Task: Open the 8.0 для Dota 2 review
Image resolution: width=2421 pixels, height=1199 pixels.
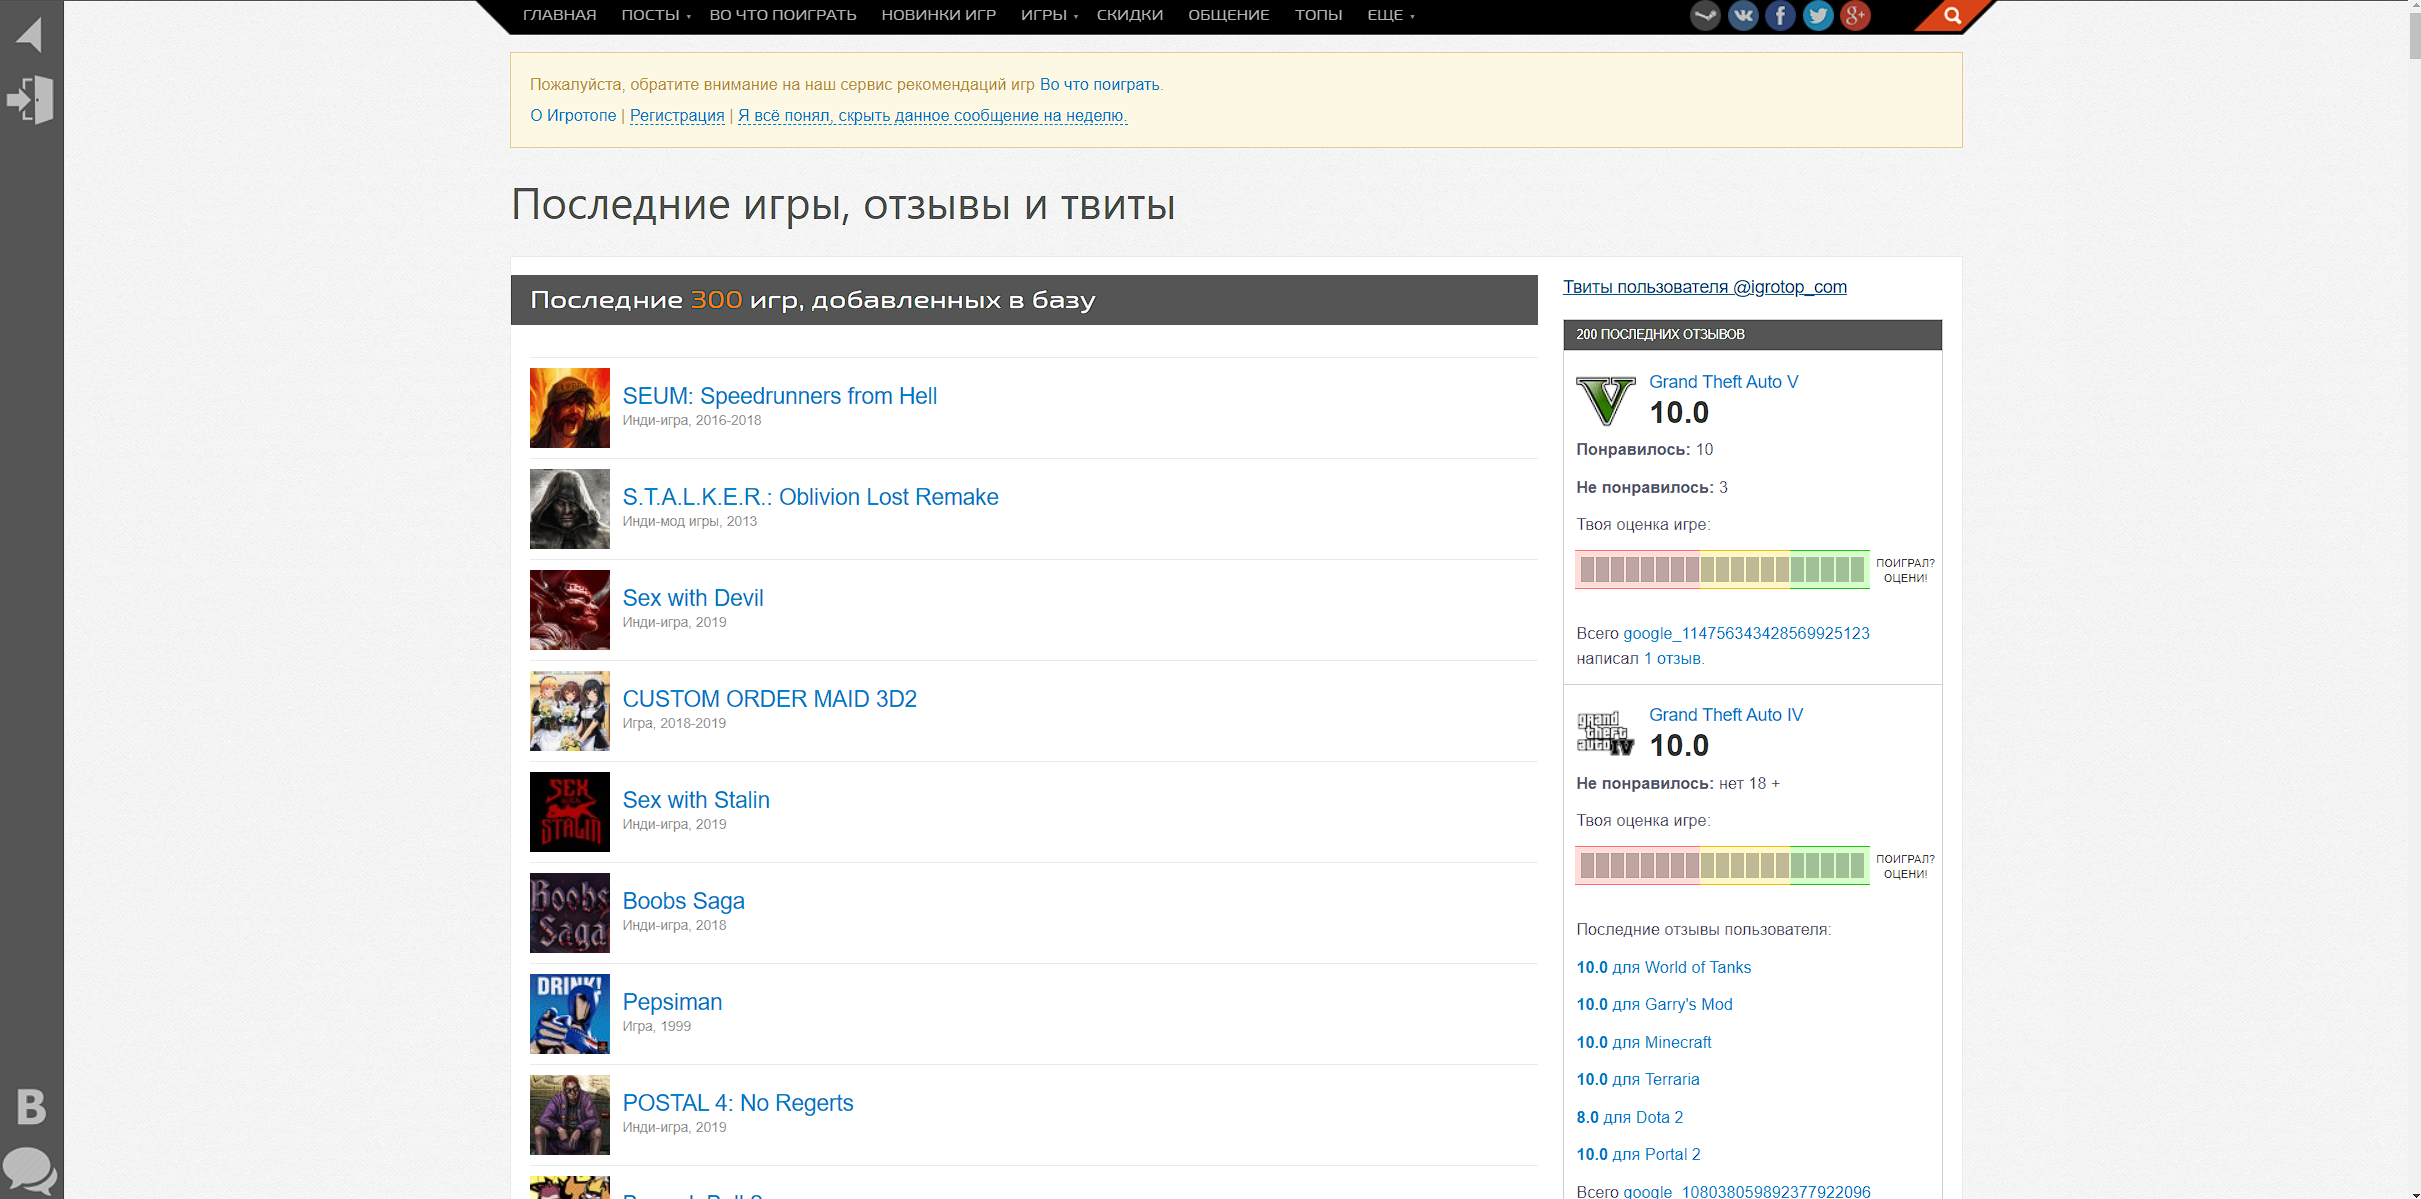Action: click(1629, 1118)
